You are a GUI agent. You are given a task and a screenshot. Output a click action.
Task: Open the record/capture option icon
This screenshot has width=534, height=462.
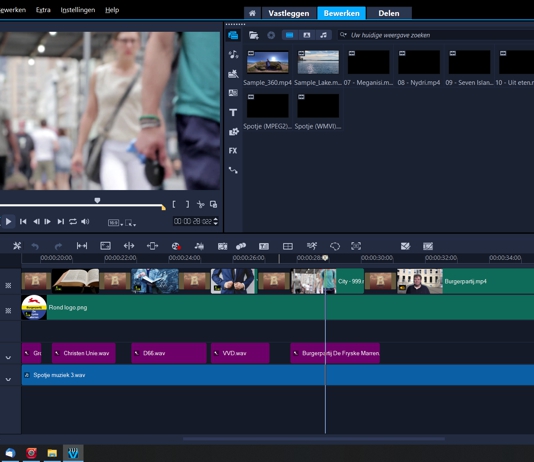pyautogui.click(x=176, y=246)
